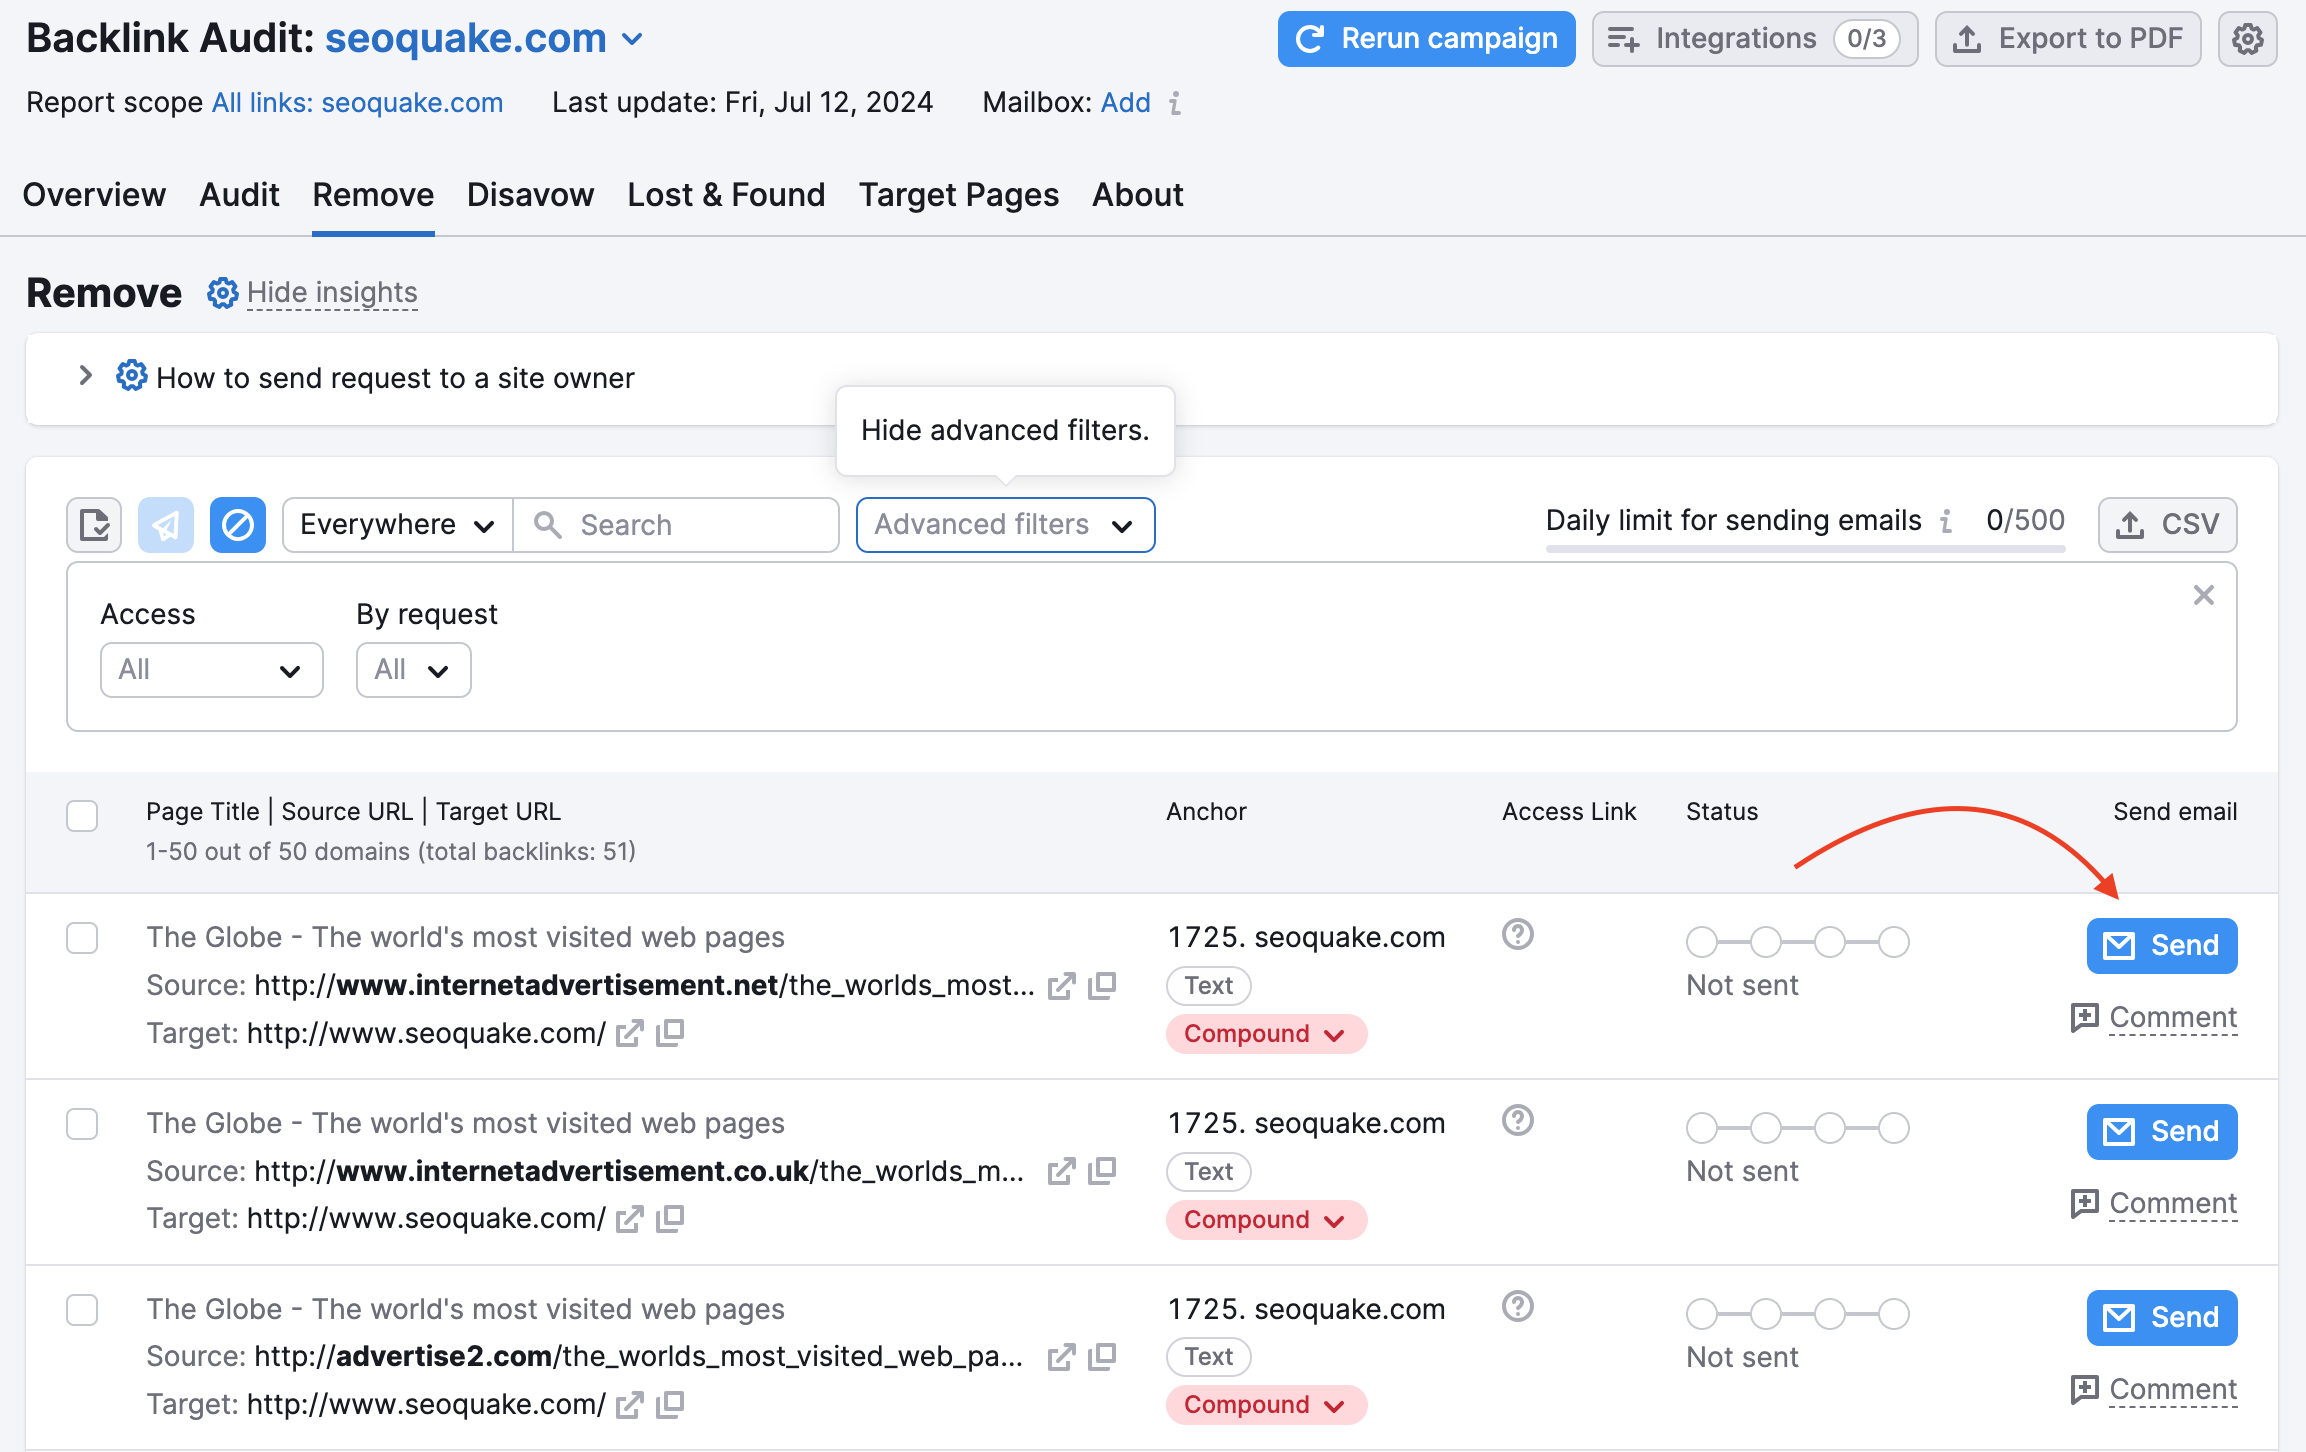This screenshot has width=2306, height=1452.
Task: Expand Compound tag for internetadvertisement.net row
Action: click(x=1266, y=1034)
